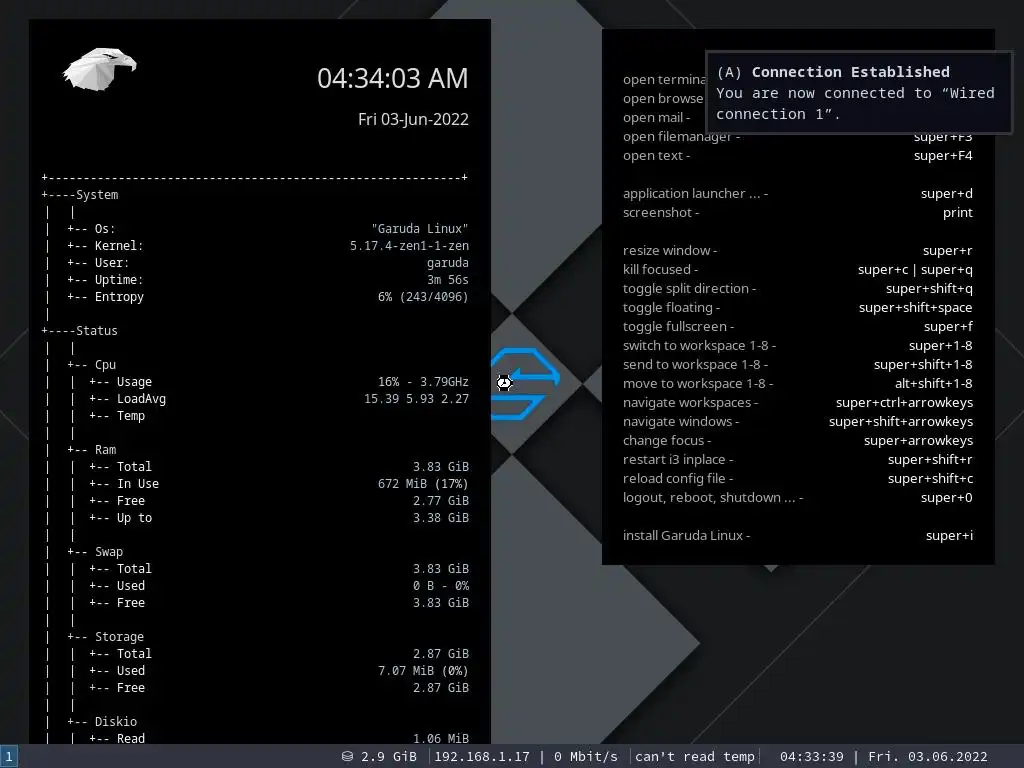The width and height of the screenshot is (1024, 768).
Task: Click the Storage Free value 2.87 GiB
Action: coord(441,687)
